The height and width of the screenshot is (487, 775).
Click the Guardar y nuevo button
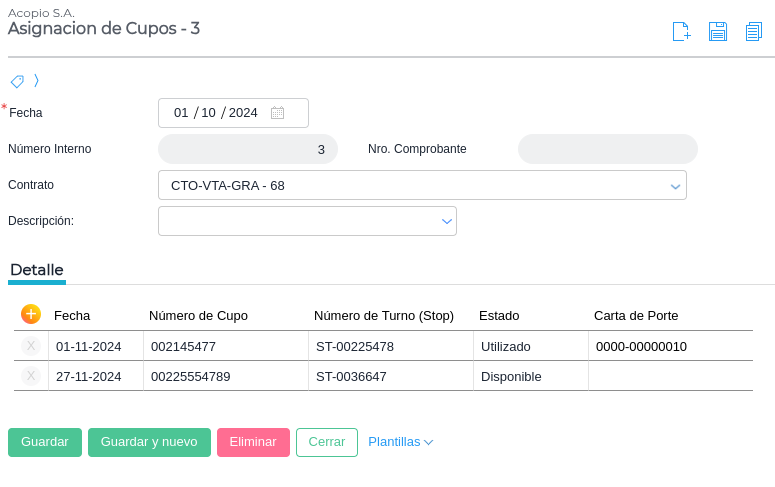pos(149,442)
